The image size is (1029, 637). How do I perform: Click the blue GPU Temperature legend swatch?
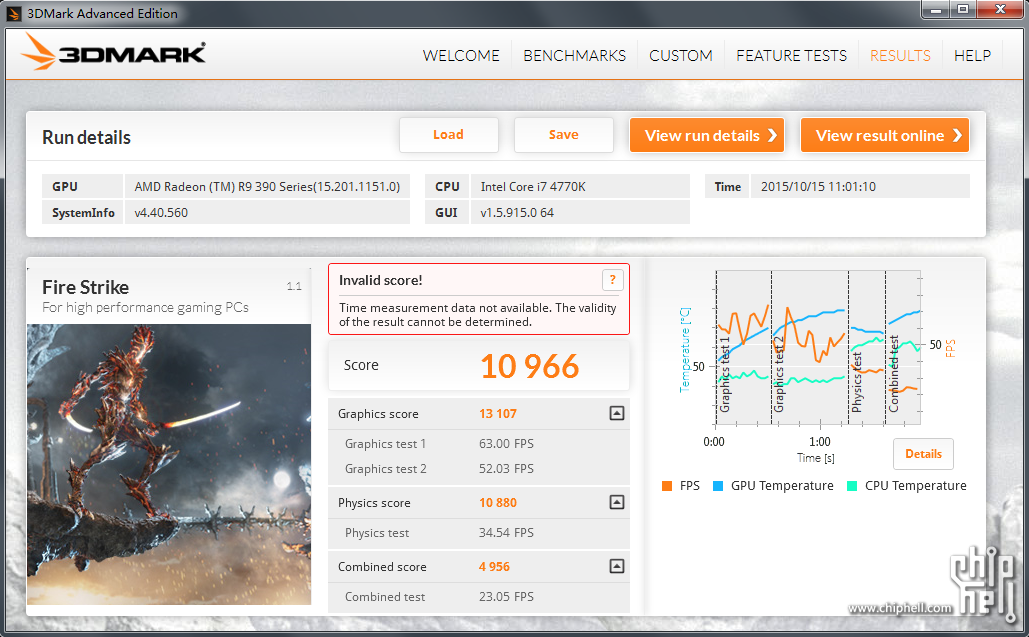pyautogui.click(x=718, y=486)
